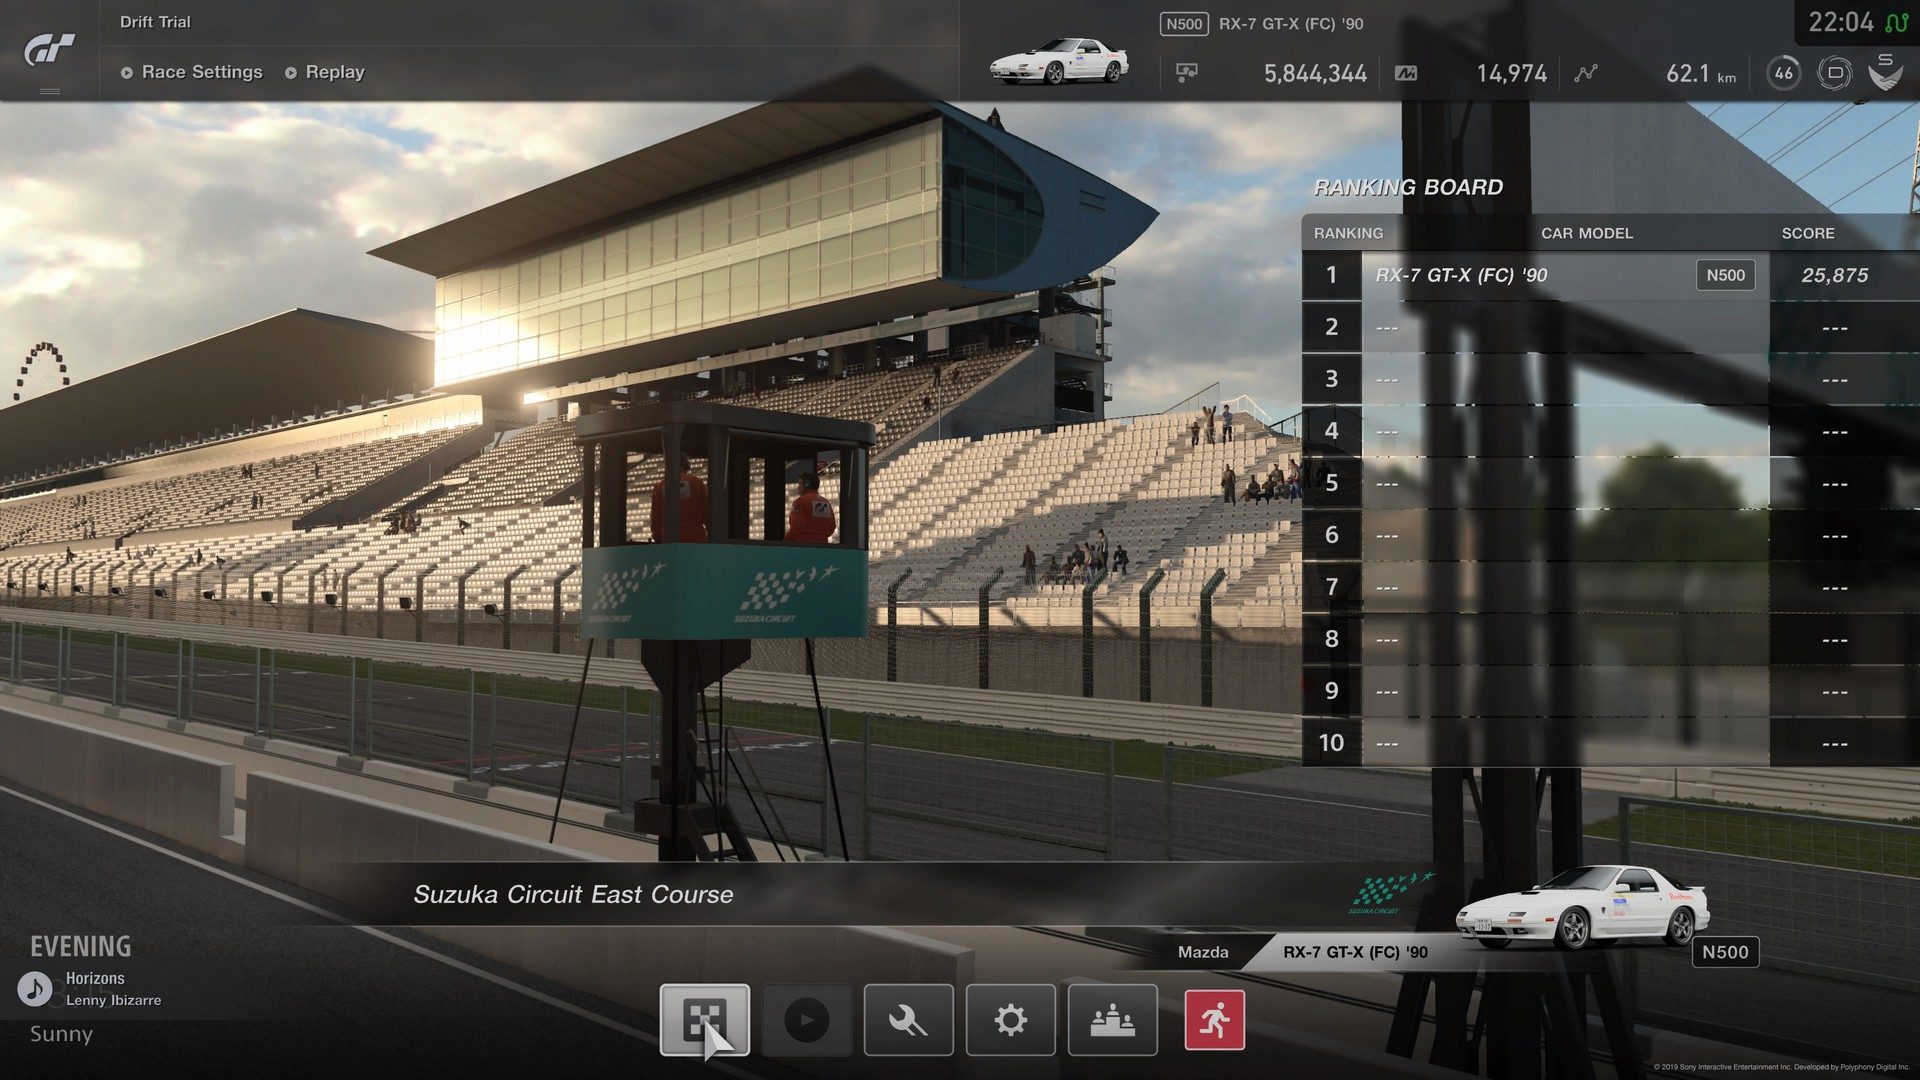Click the 25,875 score value

point(1834,275)
